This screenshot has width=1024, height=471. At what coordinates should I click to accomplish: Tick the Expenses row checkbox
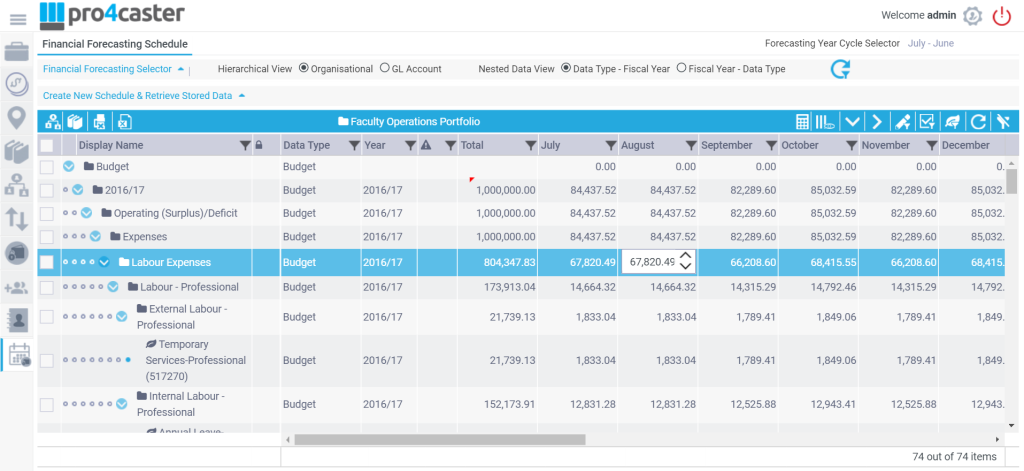46,236
